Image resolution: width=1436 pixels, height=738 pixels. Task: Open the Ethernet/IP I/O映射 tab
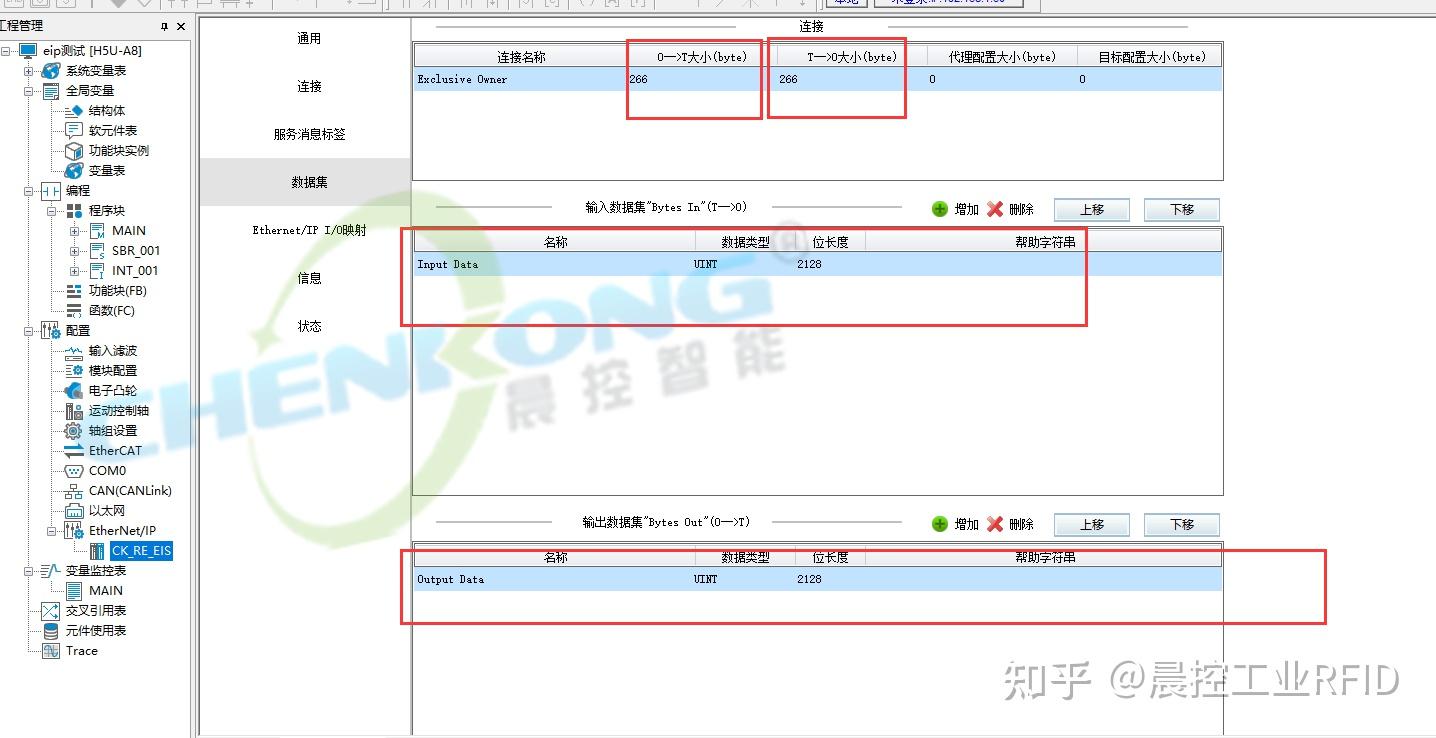point(309,231)
